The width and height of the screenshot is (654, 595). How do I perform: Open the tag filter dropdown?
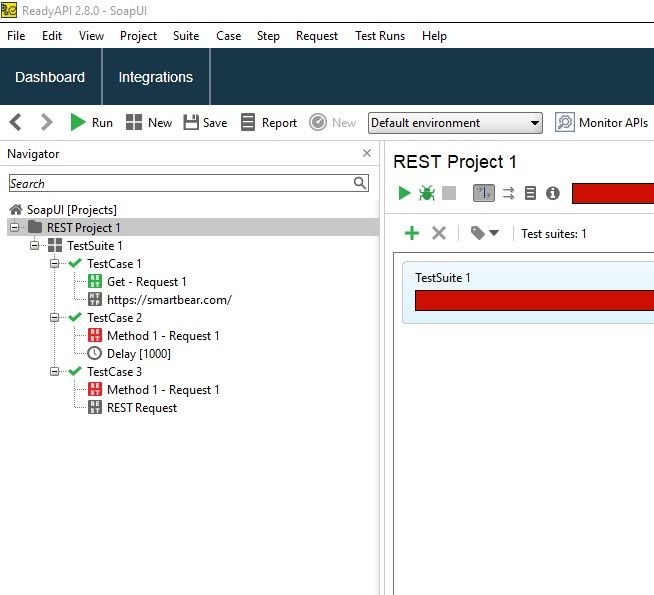485,233
